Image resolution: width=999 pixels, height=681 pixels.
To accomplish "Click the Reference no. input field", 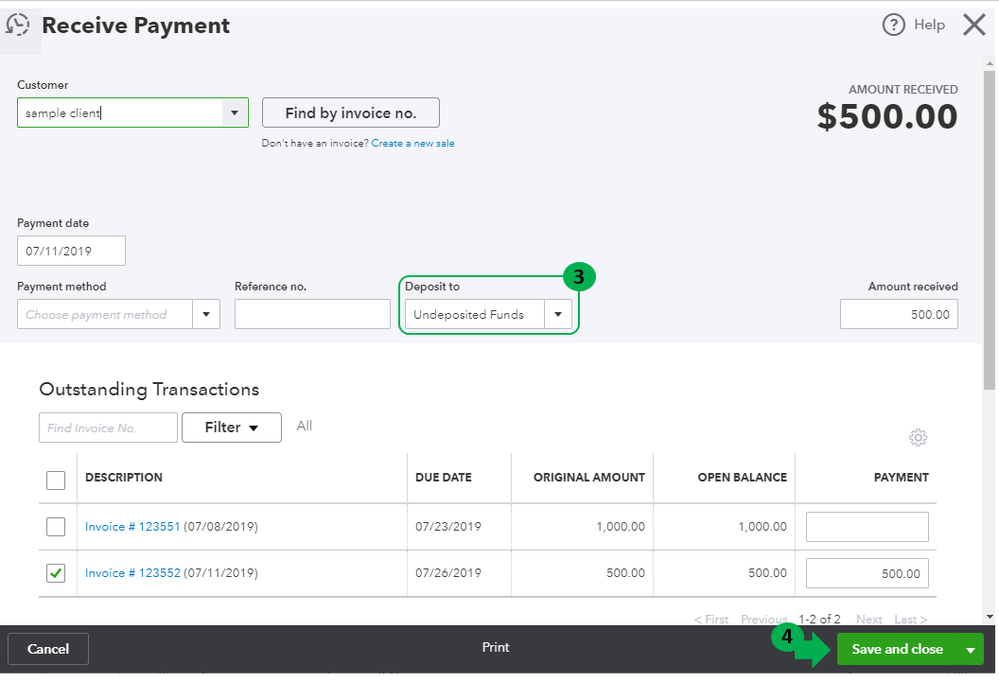I will [x=312, y=314].
